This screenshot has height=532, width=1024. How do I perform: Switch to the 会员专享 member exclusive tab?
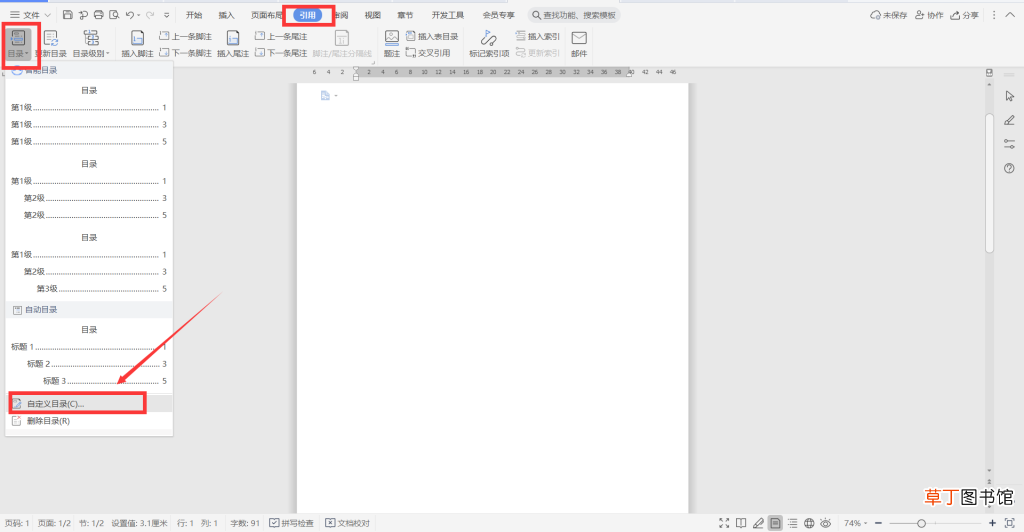[x=498, y=15]
